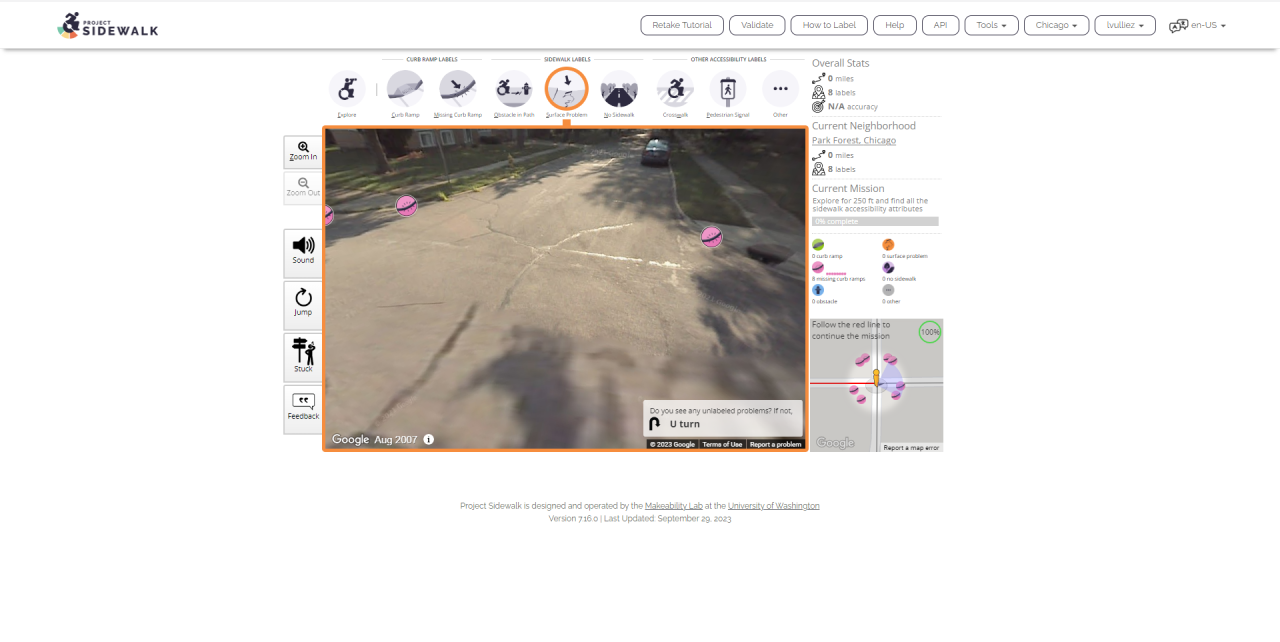Click the 'Current Mission' heading
Image resolution: width=1280 pixels, height=642 pixels.
click(848, 188)
